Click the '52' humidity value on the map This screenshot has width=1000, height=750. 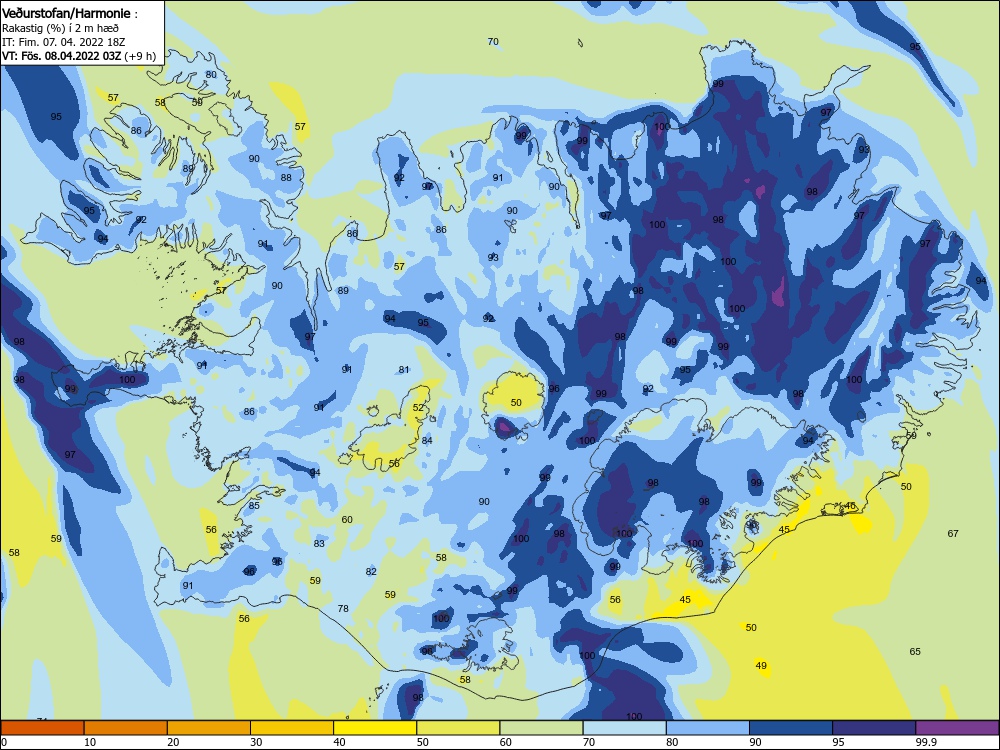(418, 408)
